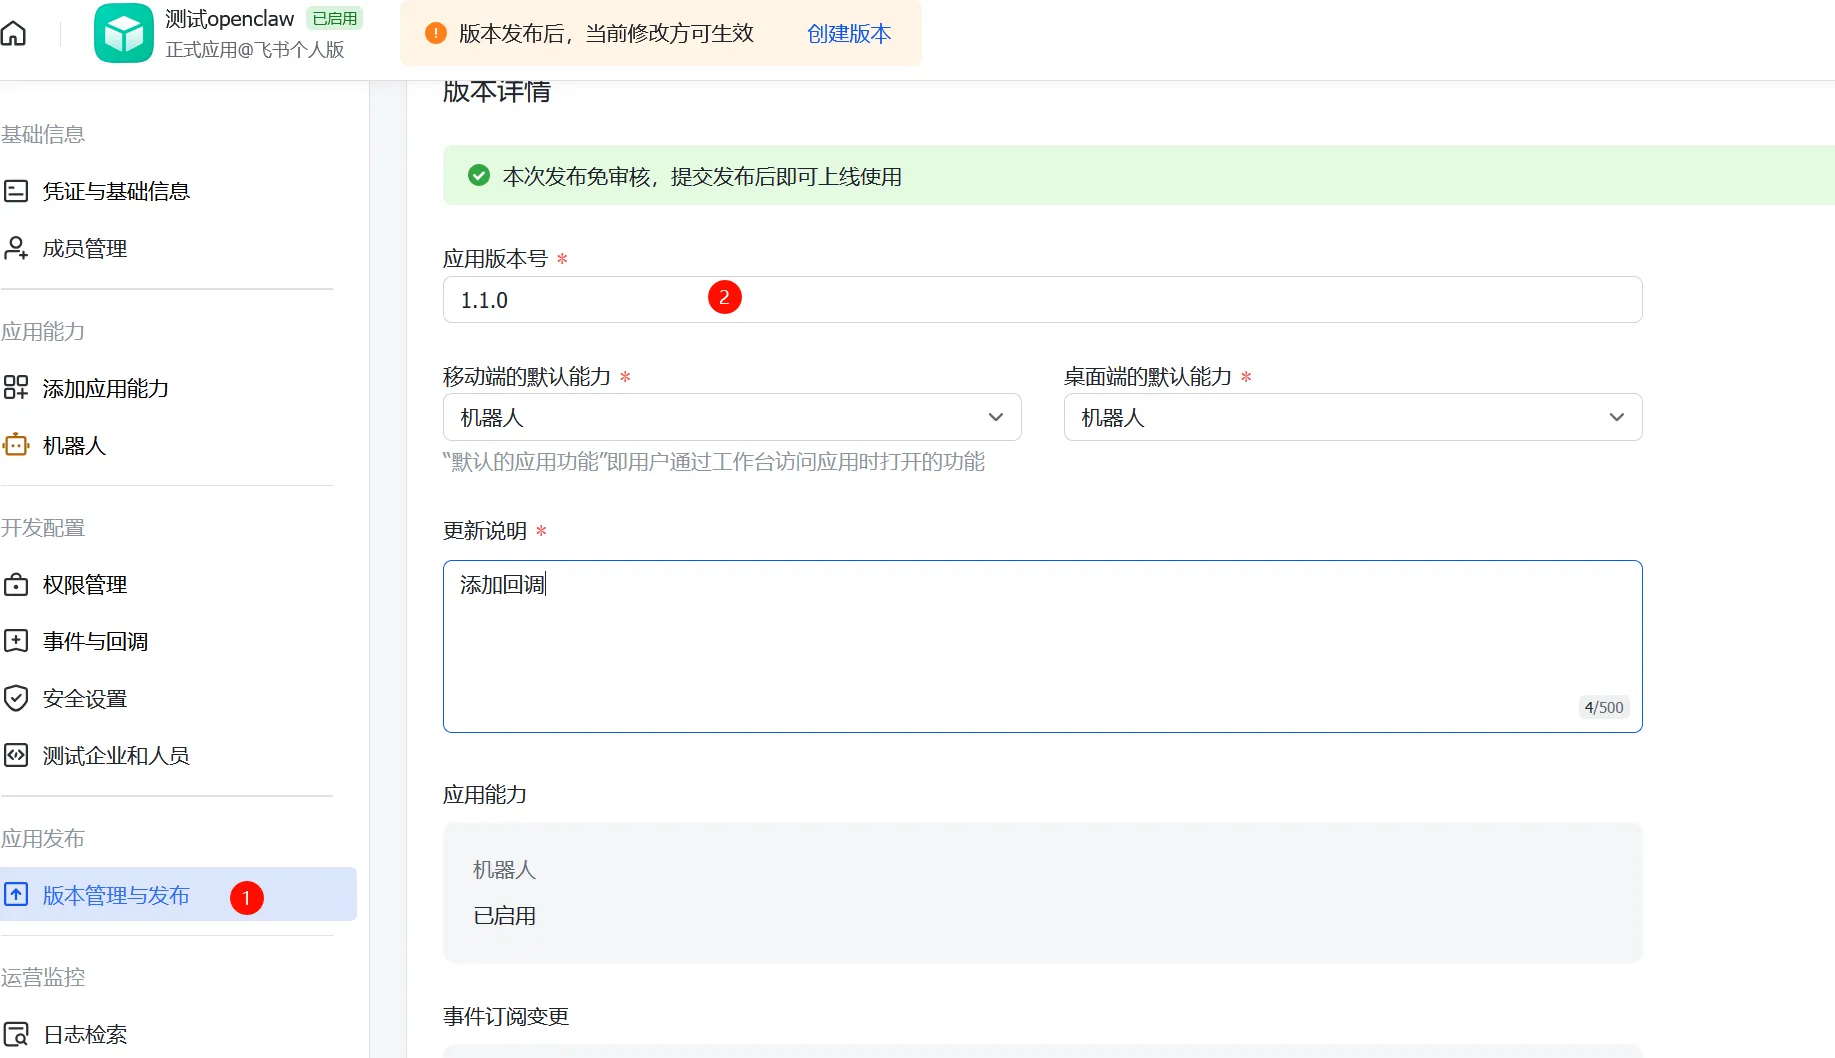Viewport: 1835px width, 1058px height.
Task: Click the 已启用 status badge in header
Action: point(335,18)
